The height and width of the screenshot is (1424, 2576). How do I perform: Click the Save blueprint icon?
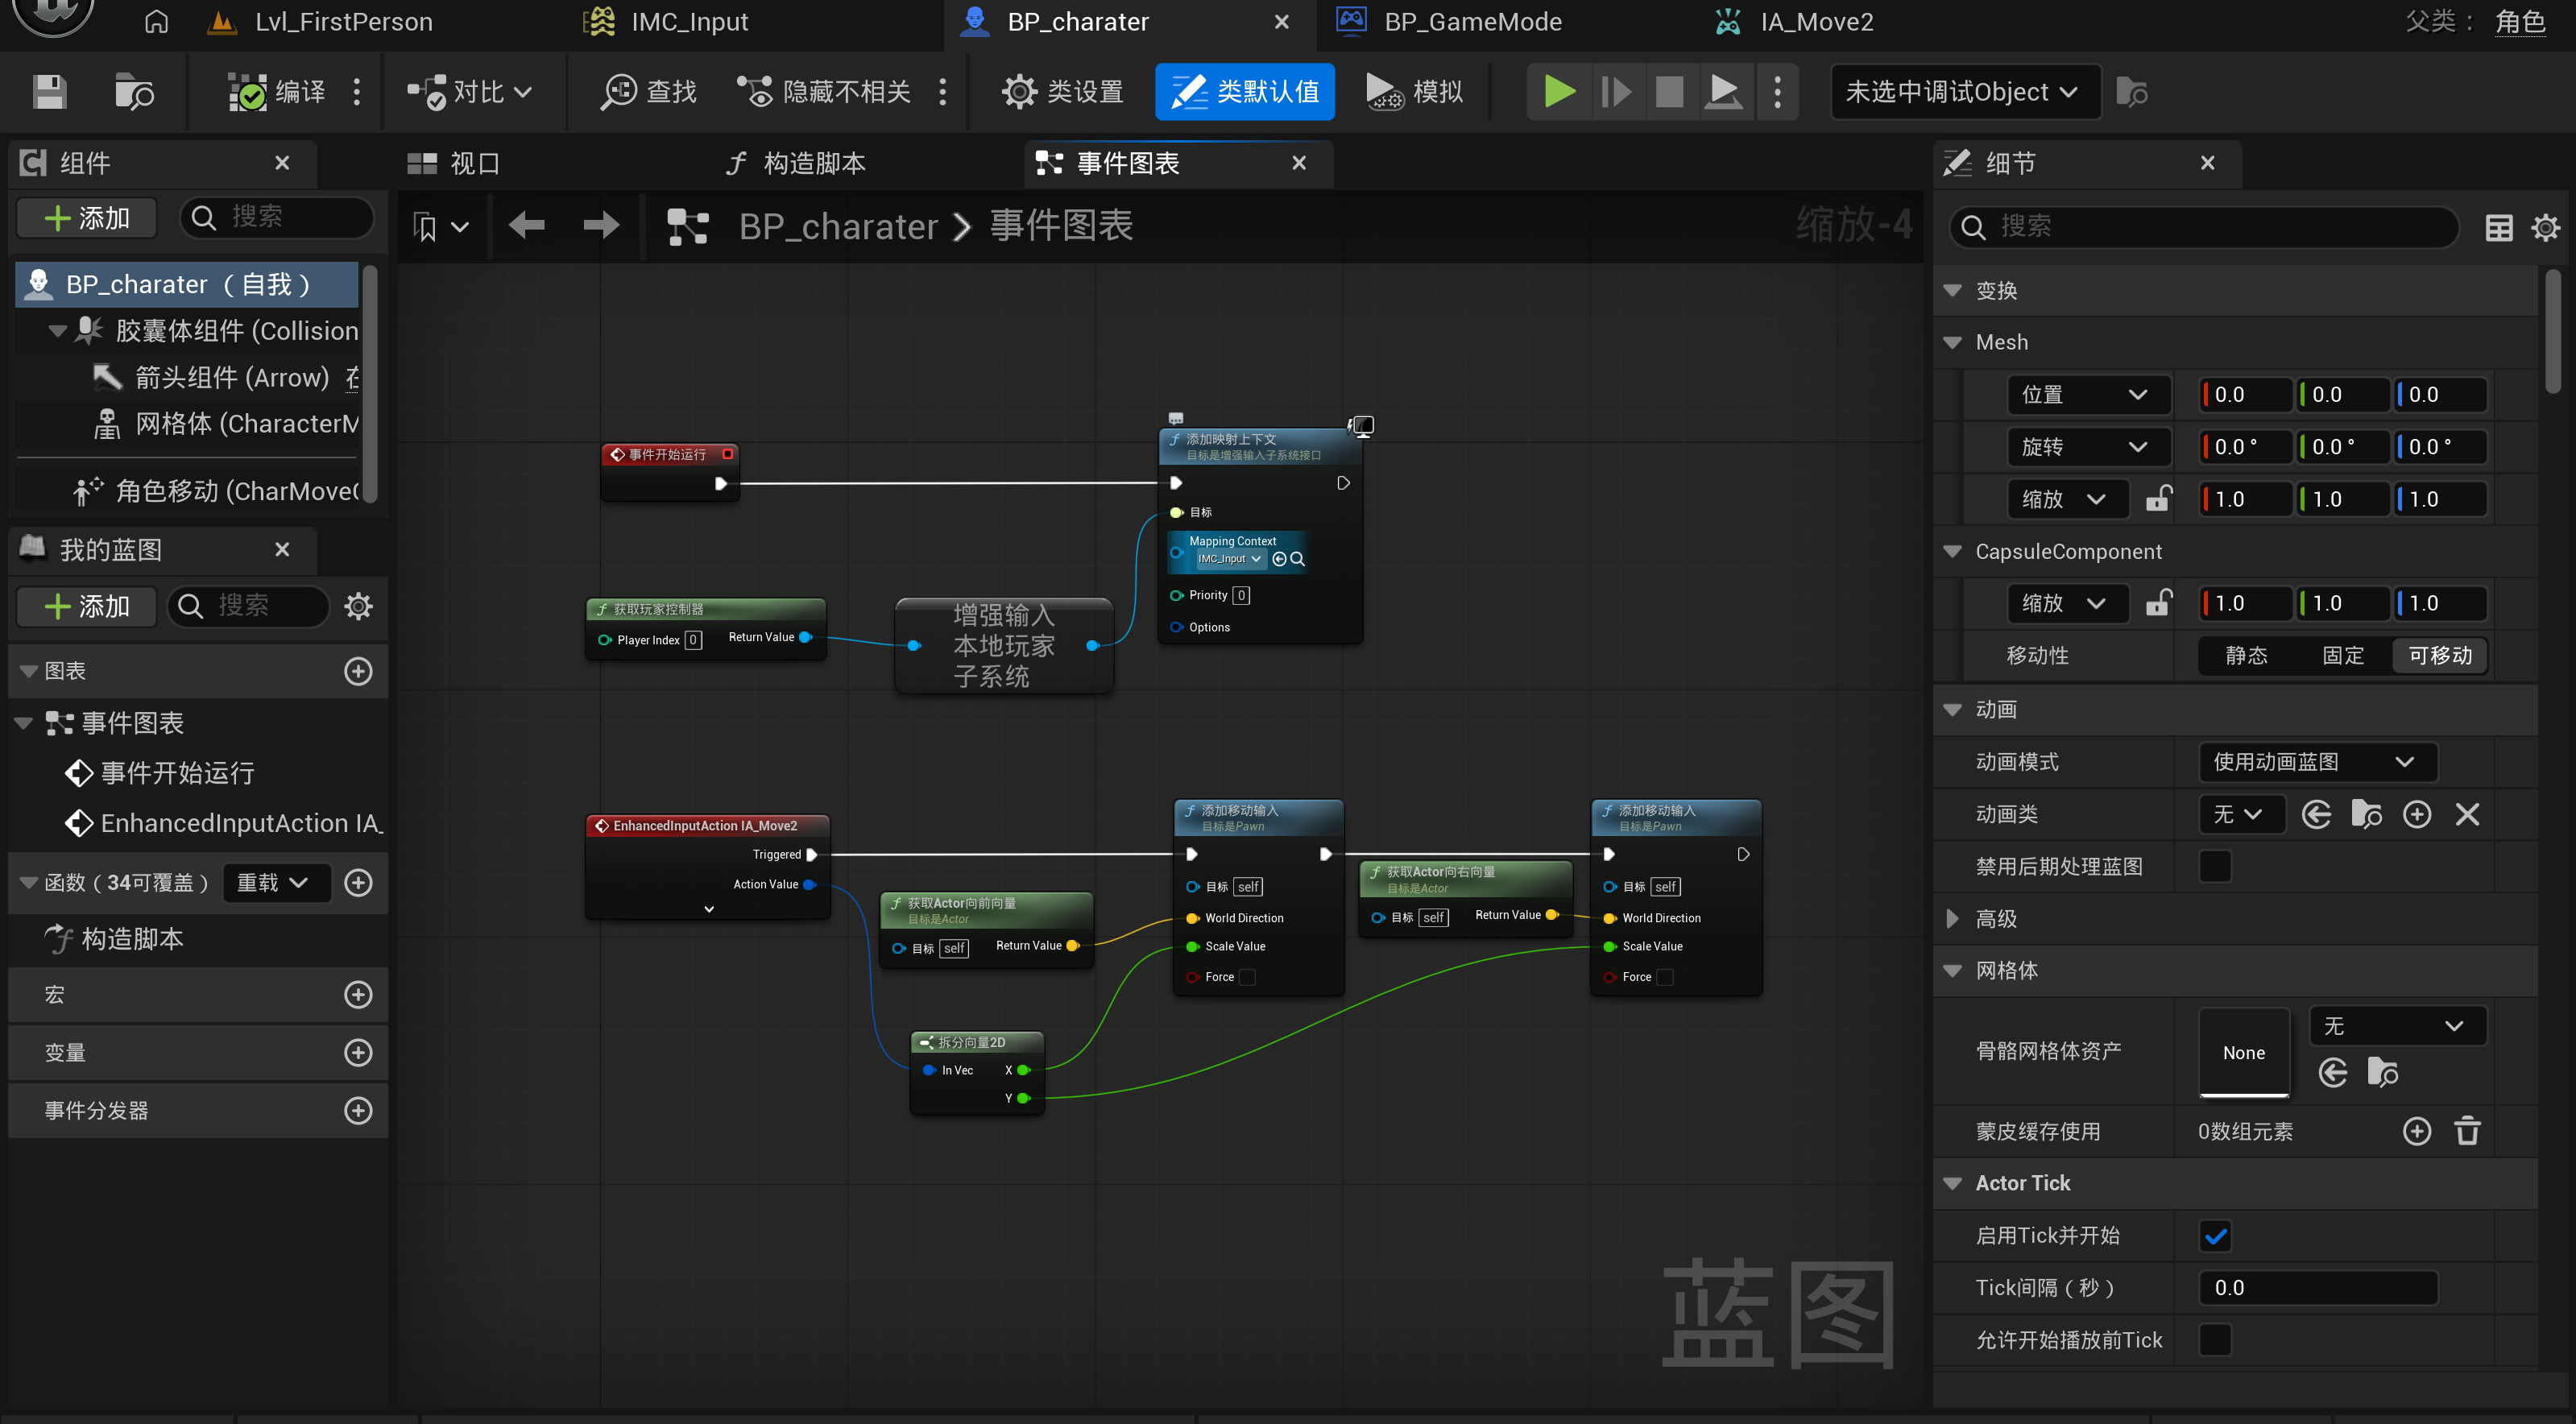(49, 92)
